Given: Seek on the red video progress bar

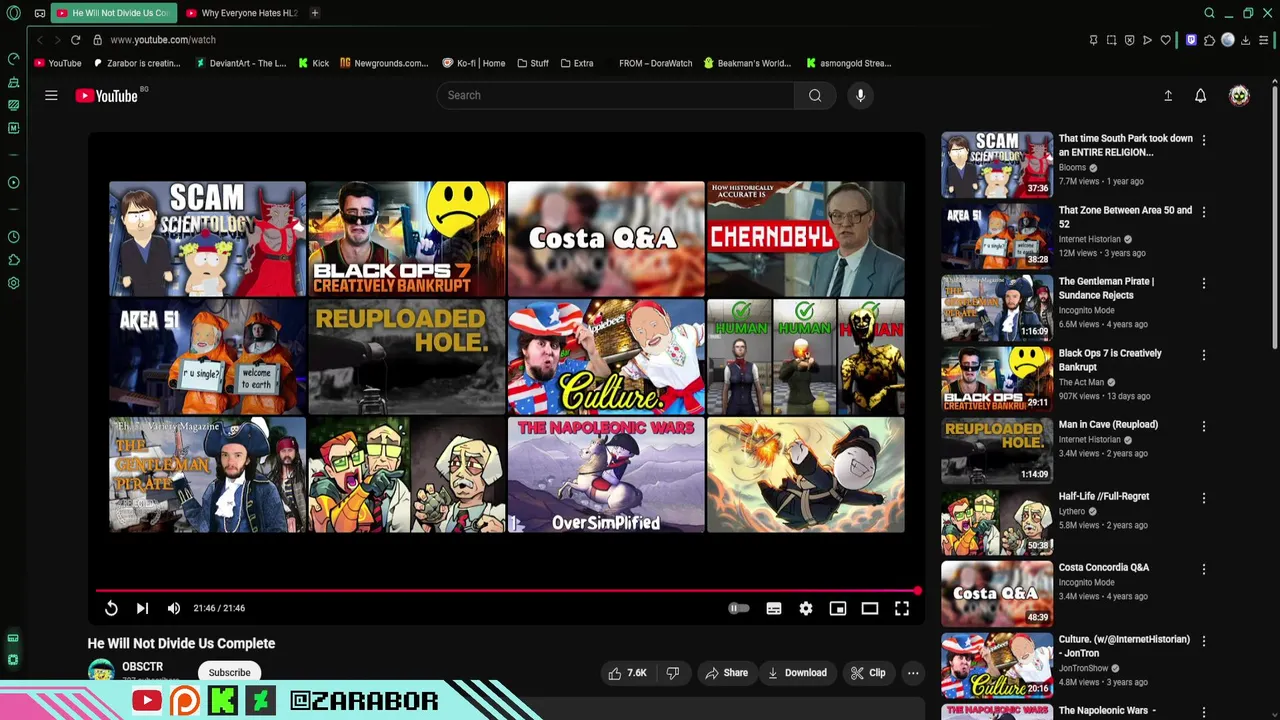Looking at the screenshot, I should click(x=506, y=591).
